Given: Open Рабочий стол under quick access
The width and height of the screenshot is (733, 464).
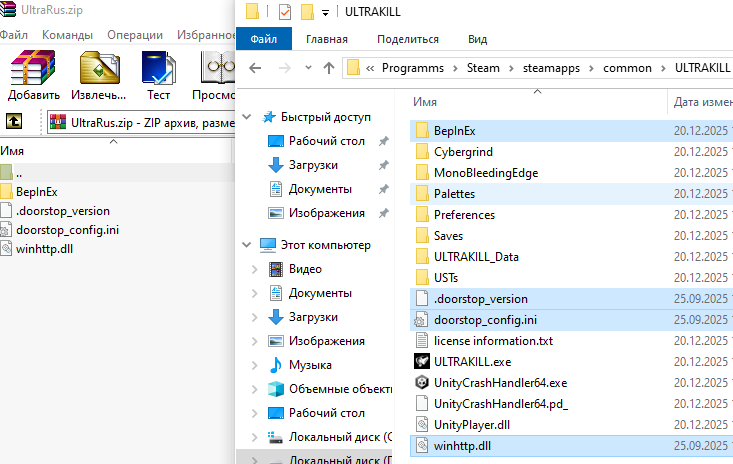Looking at the screenshot, I should [326, 141].
